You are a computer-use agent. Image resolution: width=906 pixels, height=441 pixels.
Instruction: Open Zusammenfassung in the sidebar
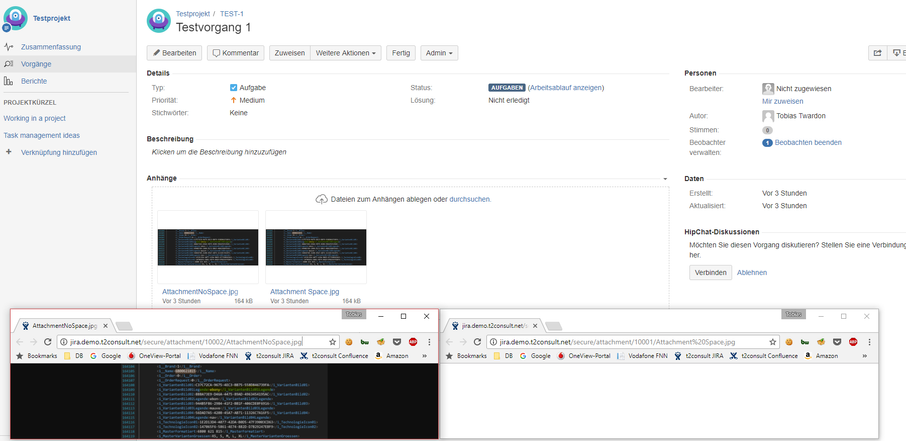pos(51,47)
